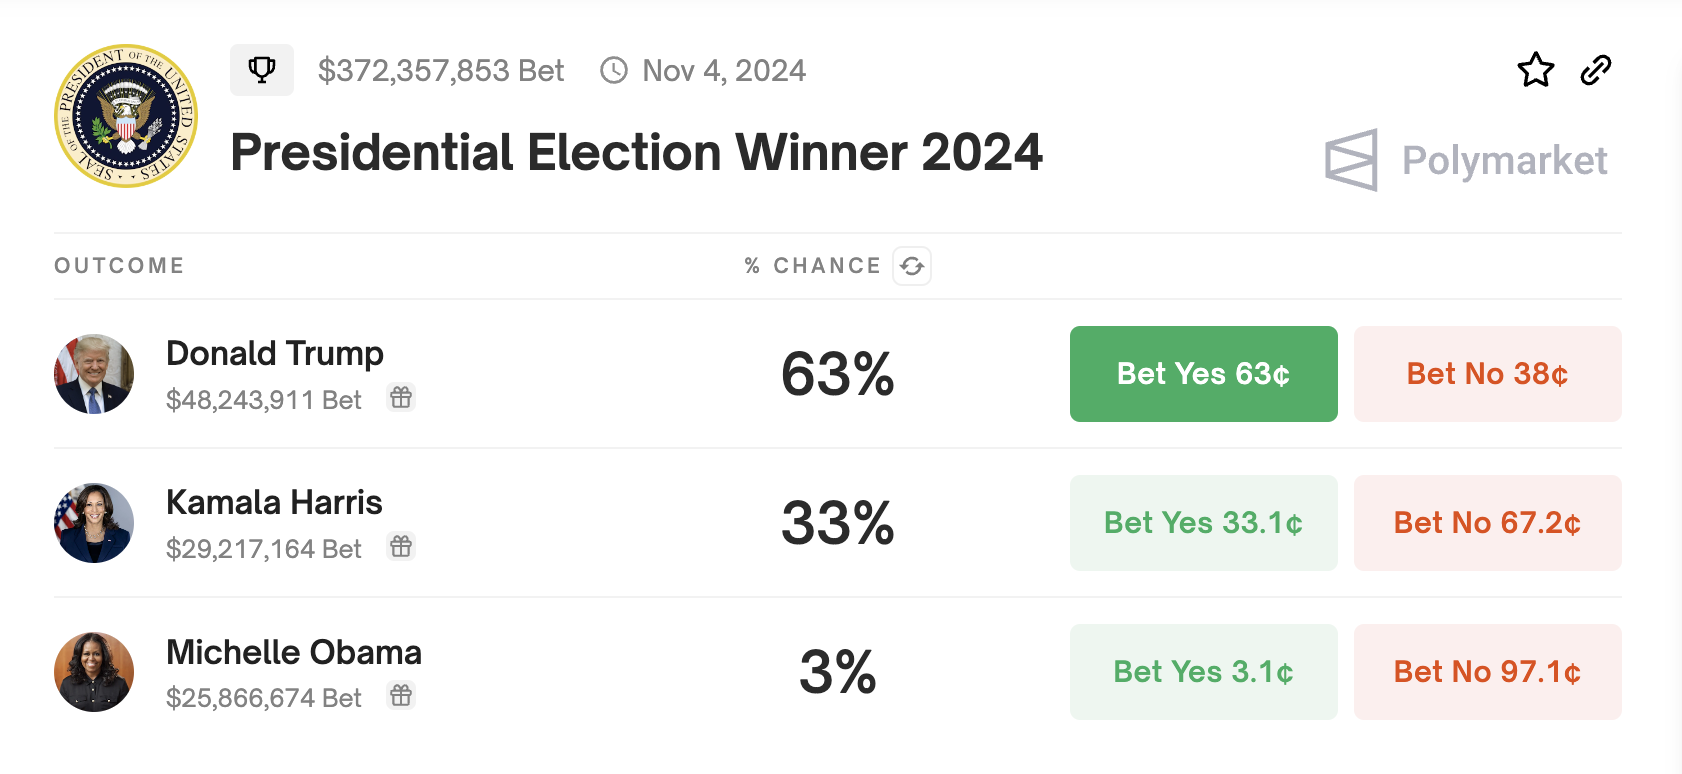Screen dimensions: 1682x774
Task: Click the clock icon by Nov 4, 2024
Action: click(x=613, y=70)
